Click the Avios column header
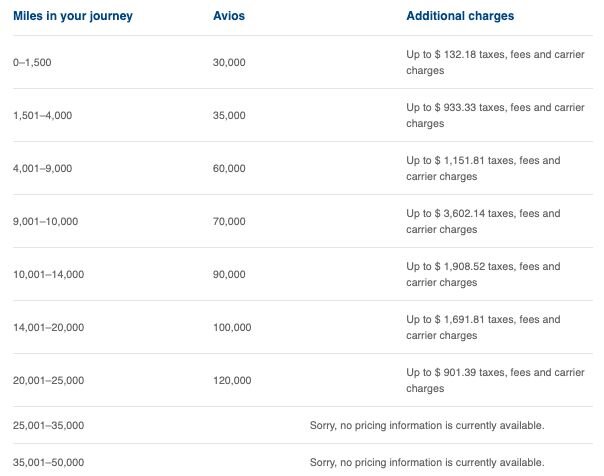604x476 pixels. [229, 16]
